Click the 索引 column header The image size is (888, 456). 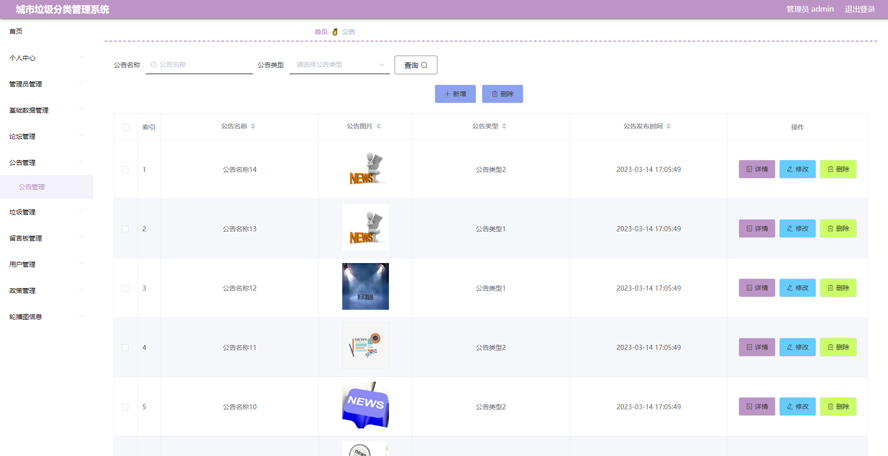[148, 127]
